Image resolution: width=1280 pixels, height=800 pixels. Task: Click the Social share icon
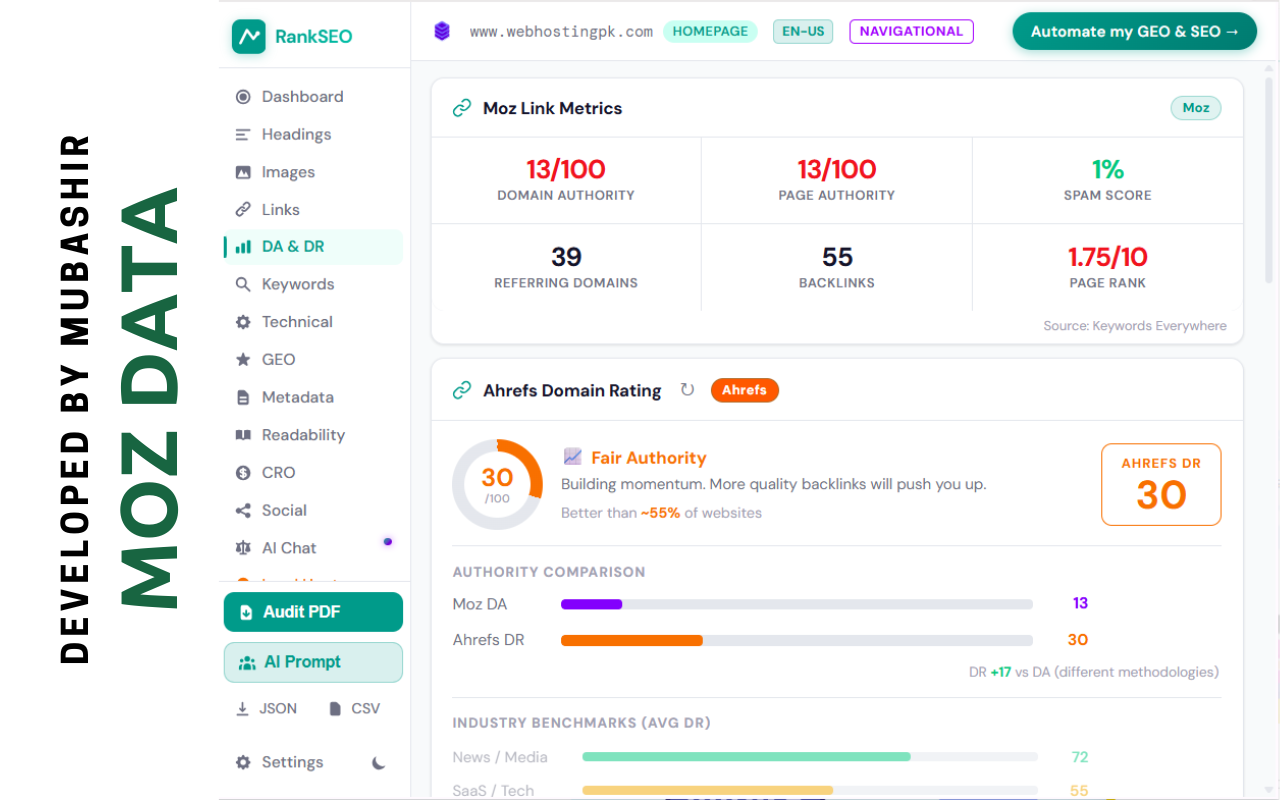pyautogui.click(x=243, y=511)
